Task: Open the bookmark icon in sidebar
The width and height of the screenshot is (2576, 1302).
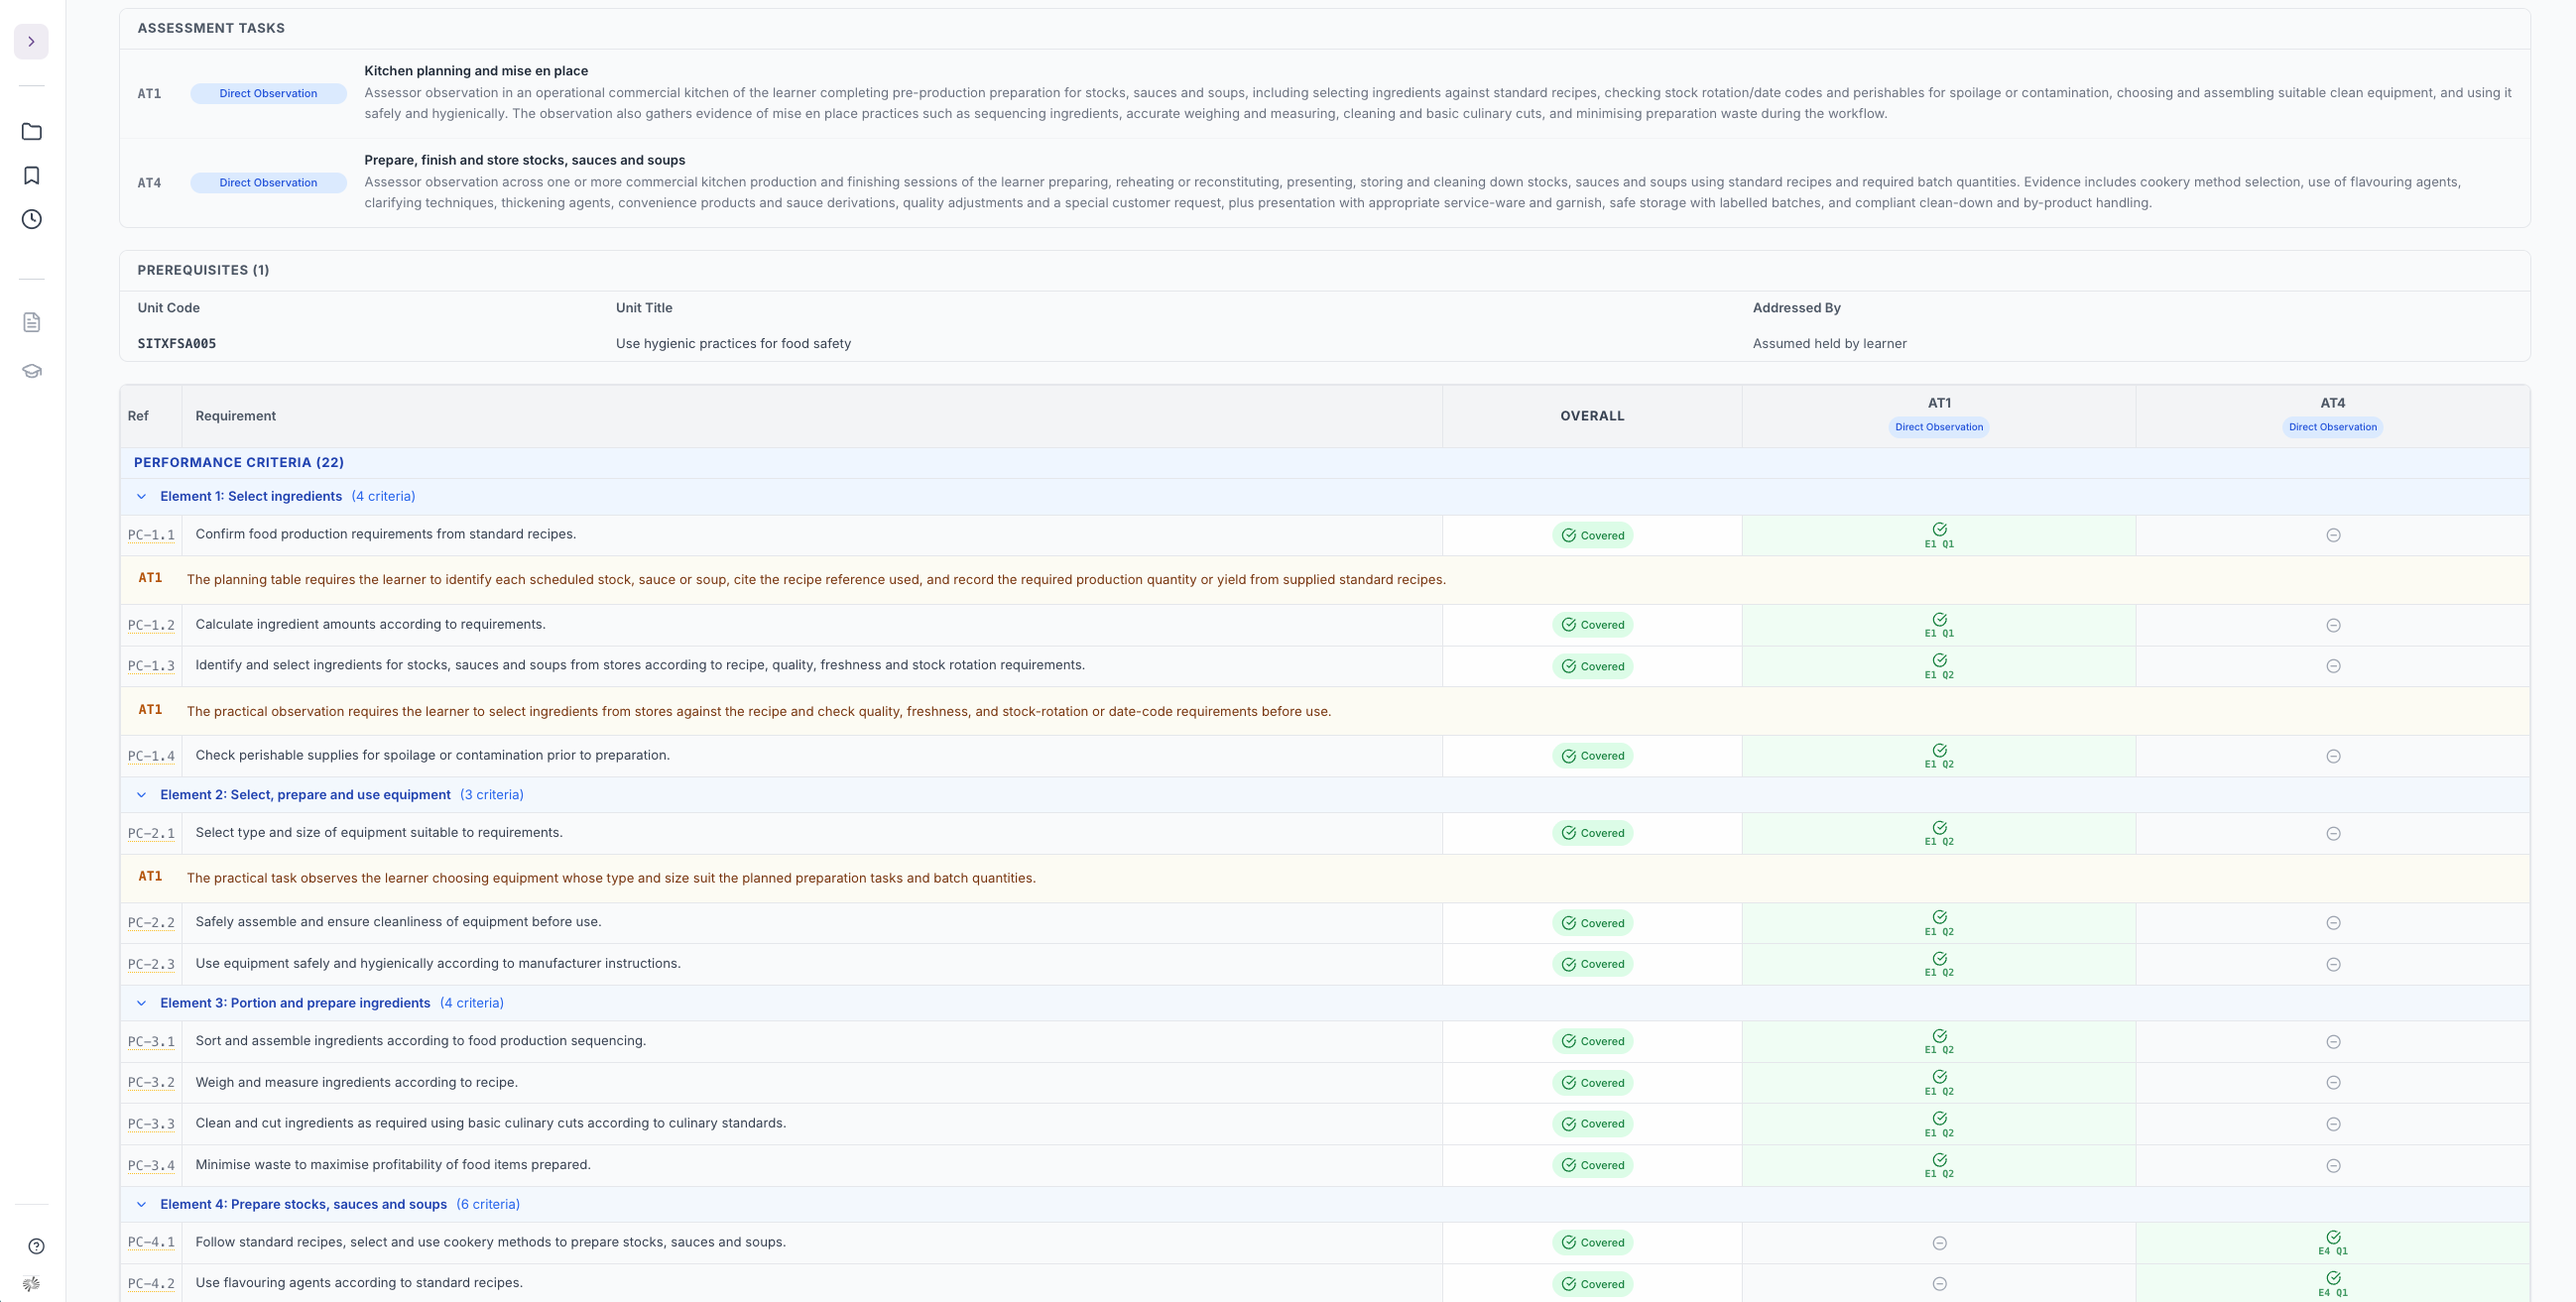Action: pos(32,176)
